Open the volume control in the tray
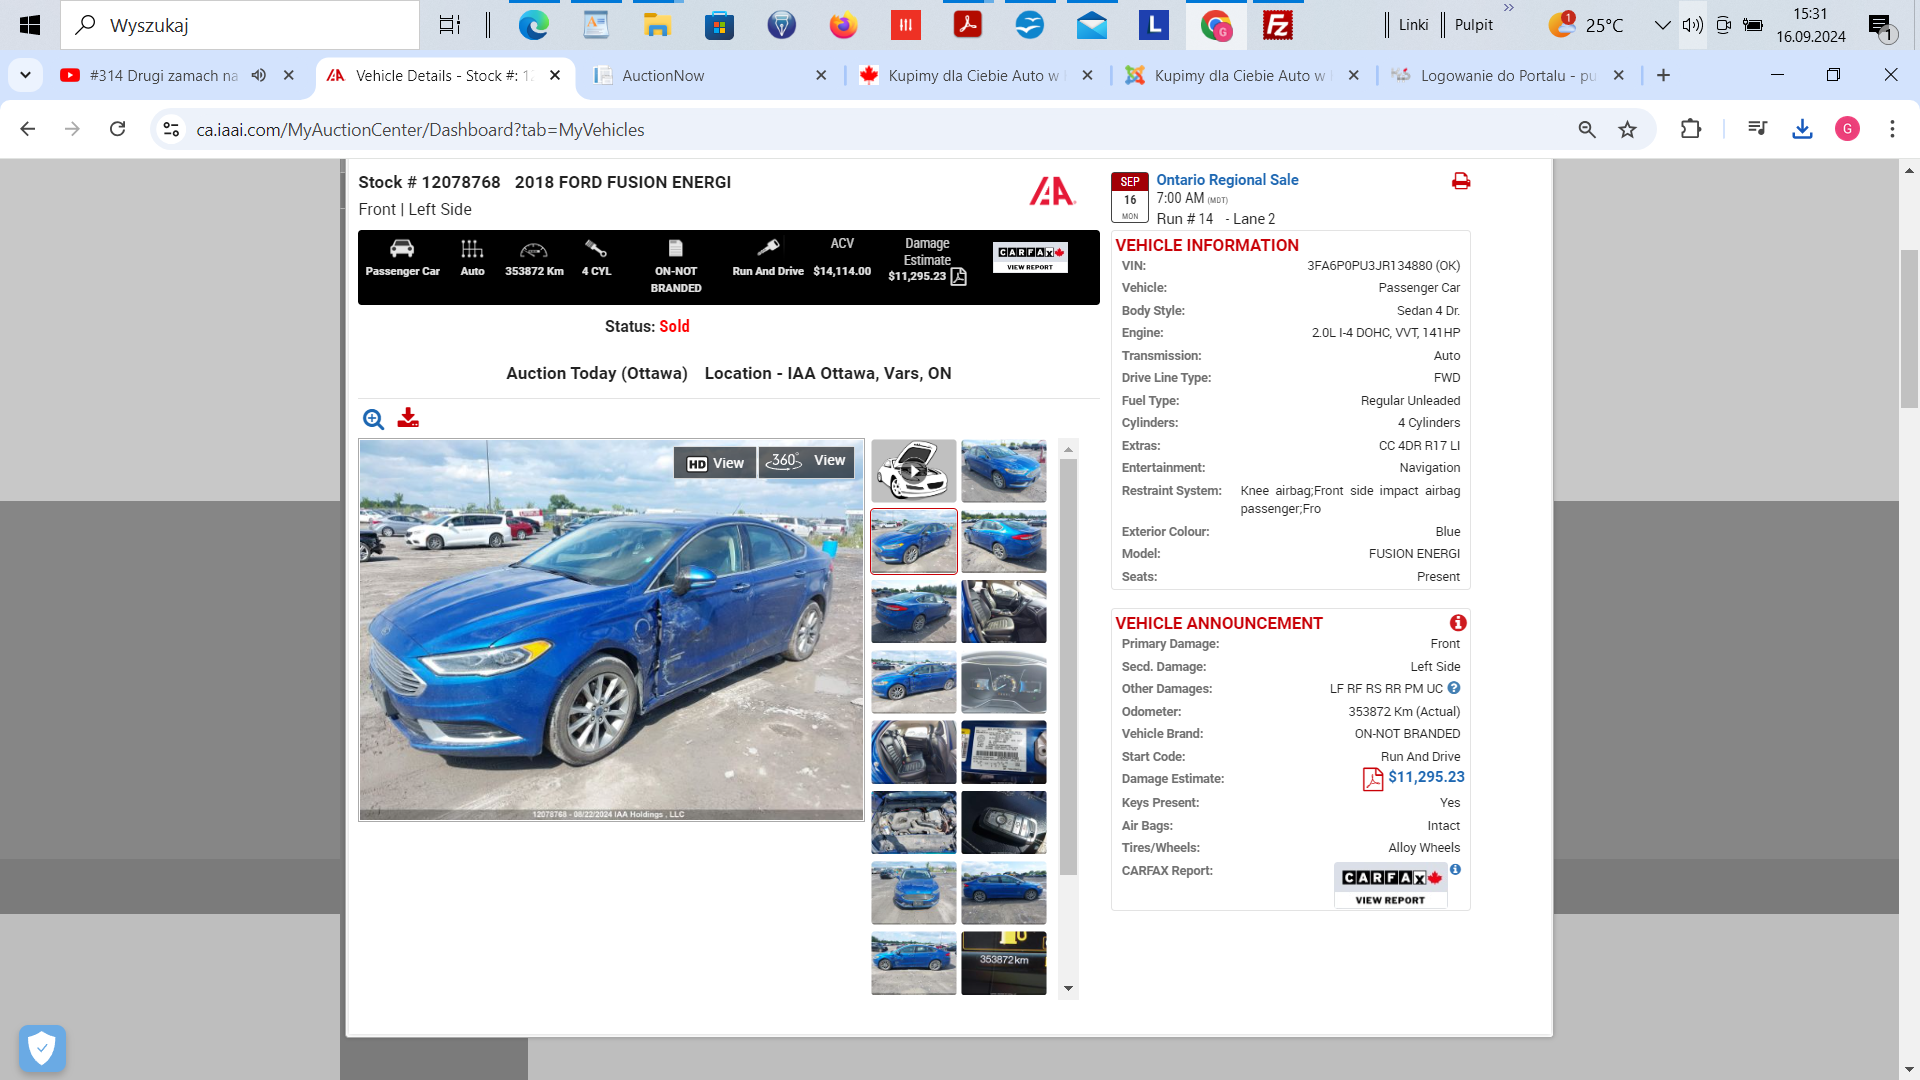The width and height of the screenshot is (1920, 1080). 1692,25
